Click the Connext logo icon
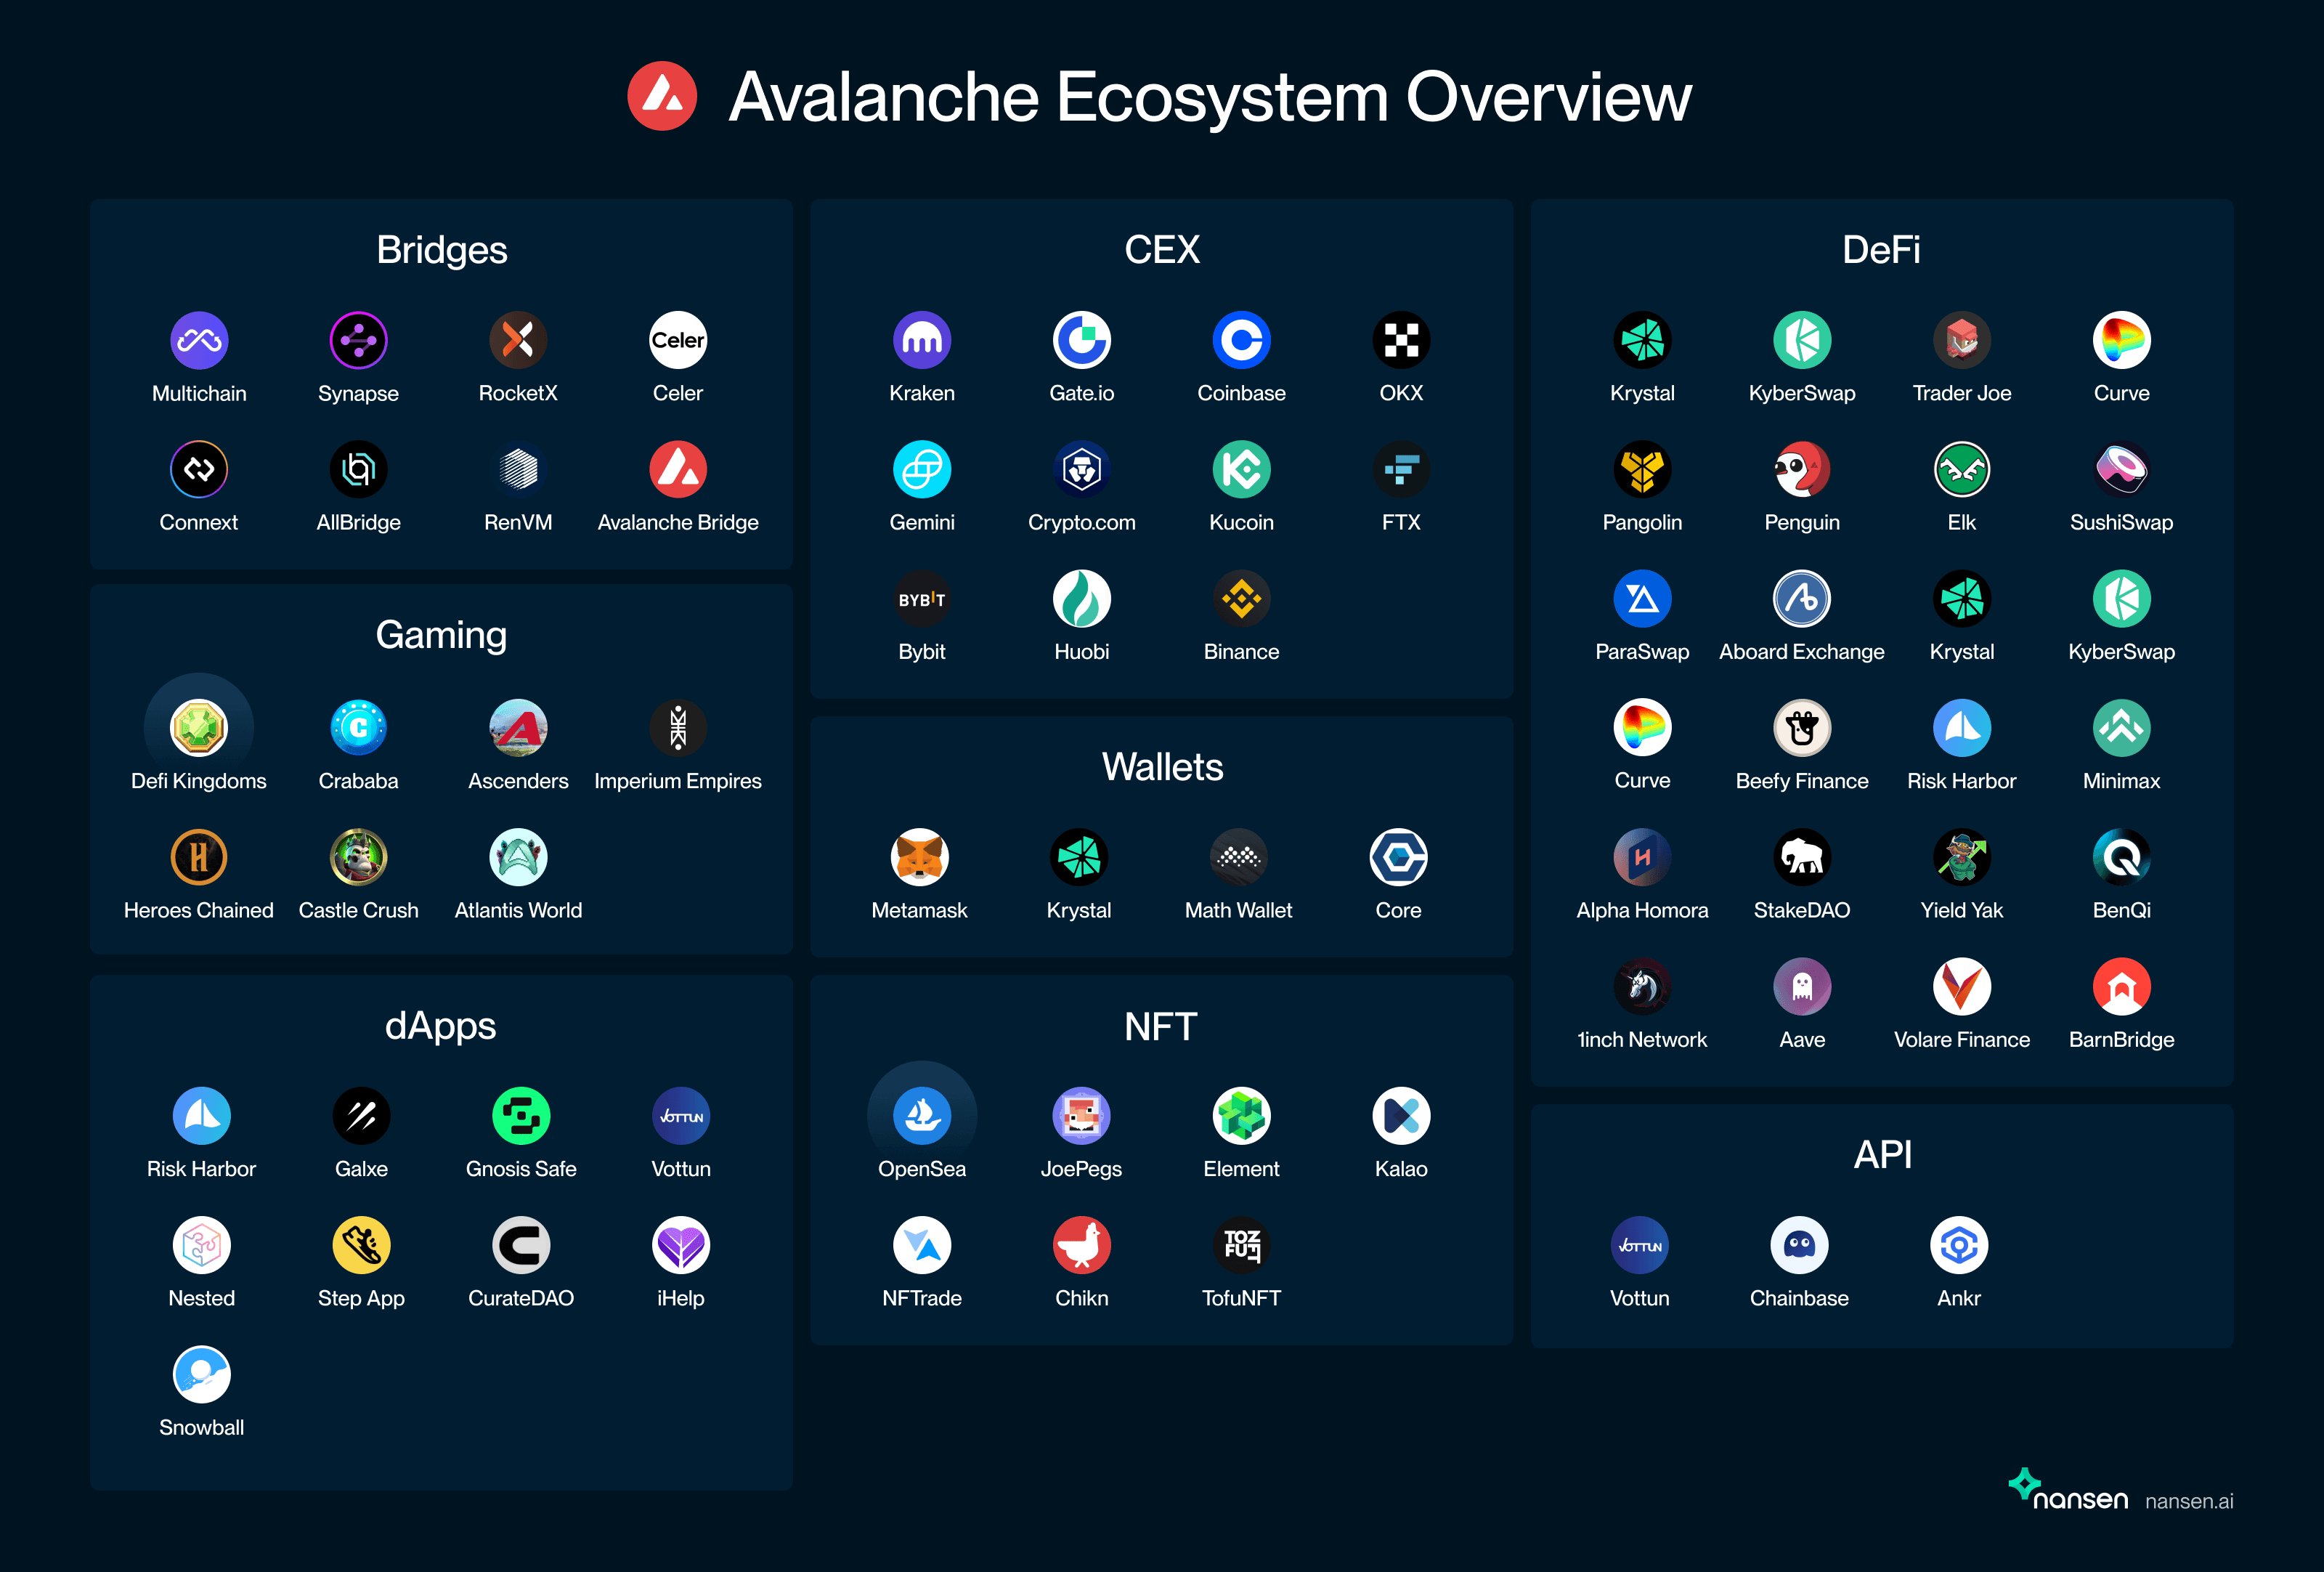 (199, 469)
